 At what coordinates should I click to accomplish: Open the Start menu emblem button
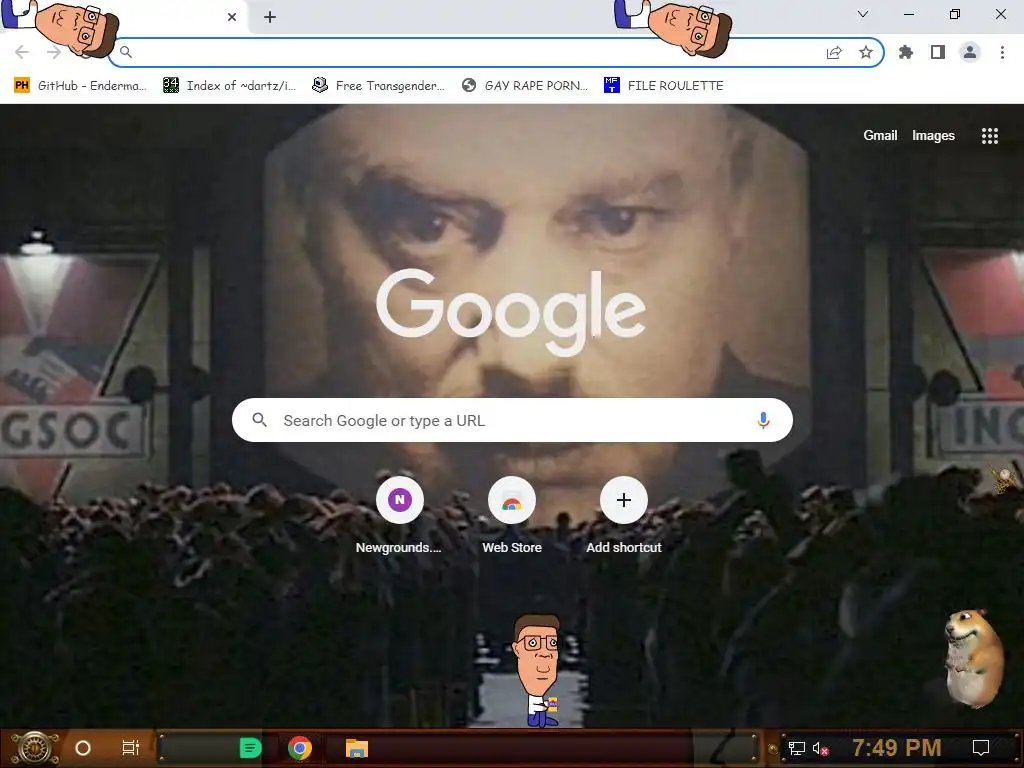[x=35, y=748]
